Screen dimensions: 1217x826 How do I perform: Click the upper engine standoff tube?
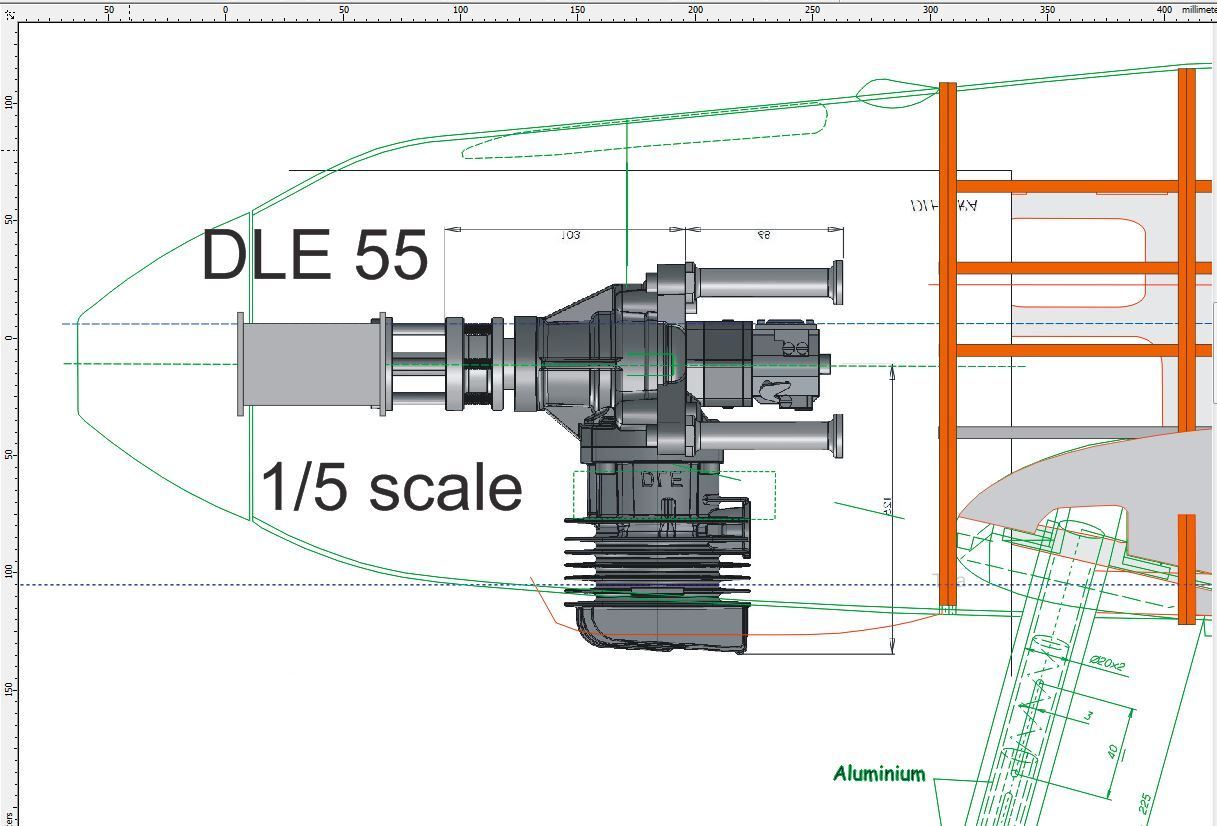[x=765, y=282]
